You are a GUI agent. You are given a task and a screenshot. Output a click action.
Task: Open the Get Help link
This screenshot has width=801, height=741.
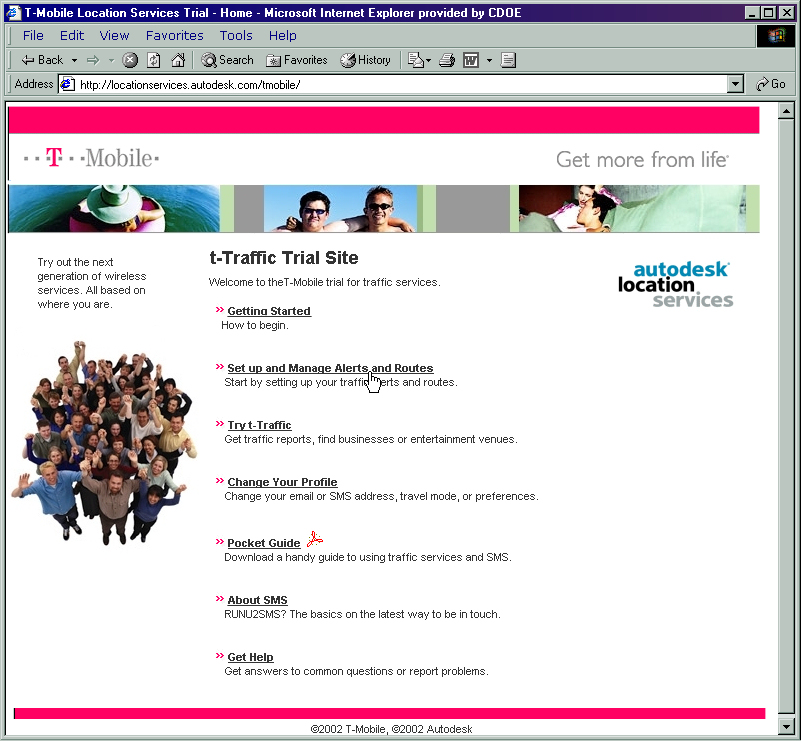click(250, 657)
